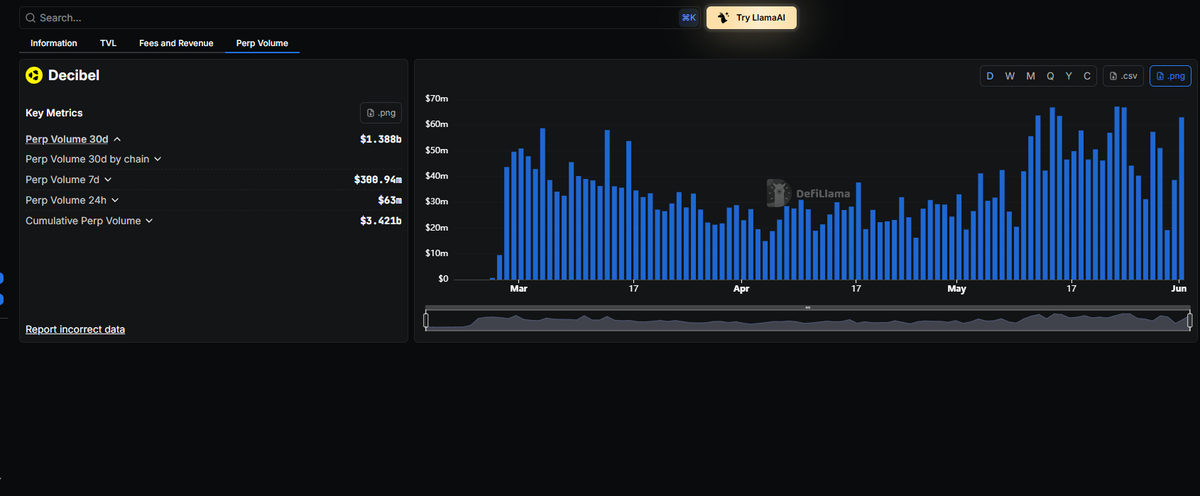Click the Key Metrics heading

pos(54,113)
